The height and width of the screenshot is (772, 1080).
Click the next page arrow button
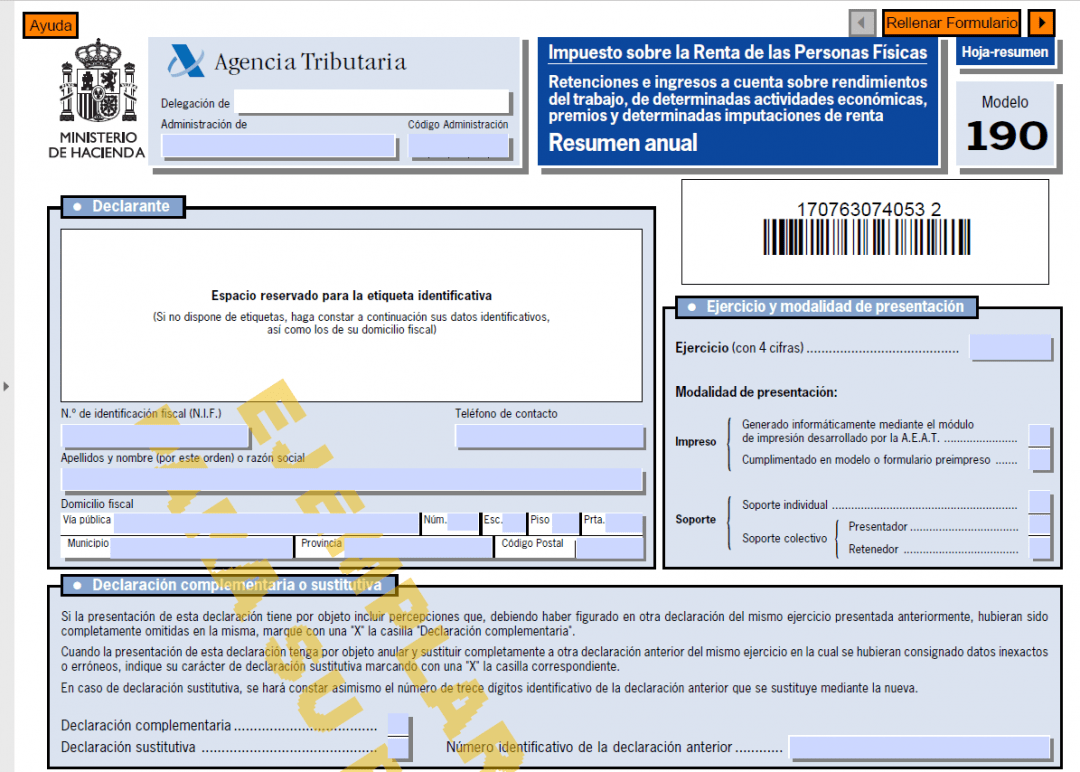(1041, 23)
